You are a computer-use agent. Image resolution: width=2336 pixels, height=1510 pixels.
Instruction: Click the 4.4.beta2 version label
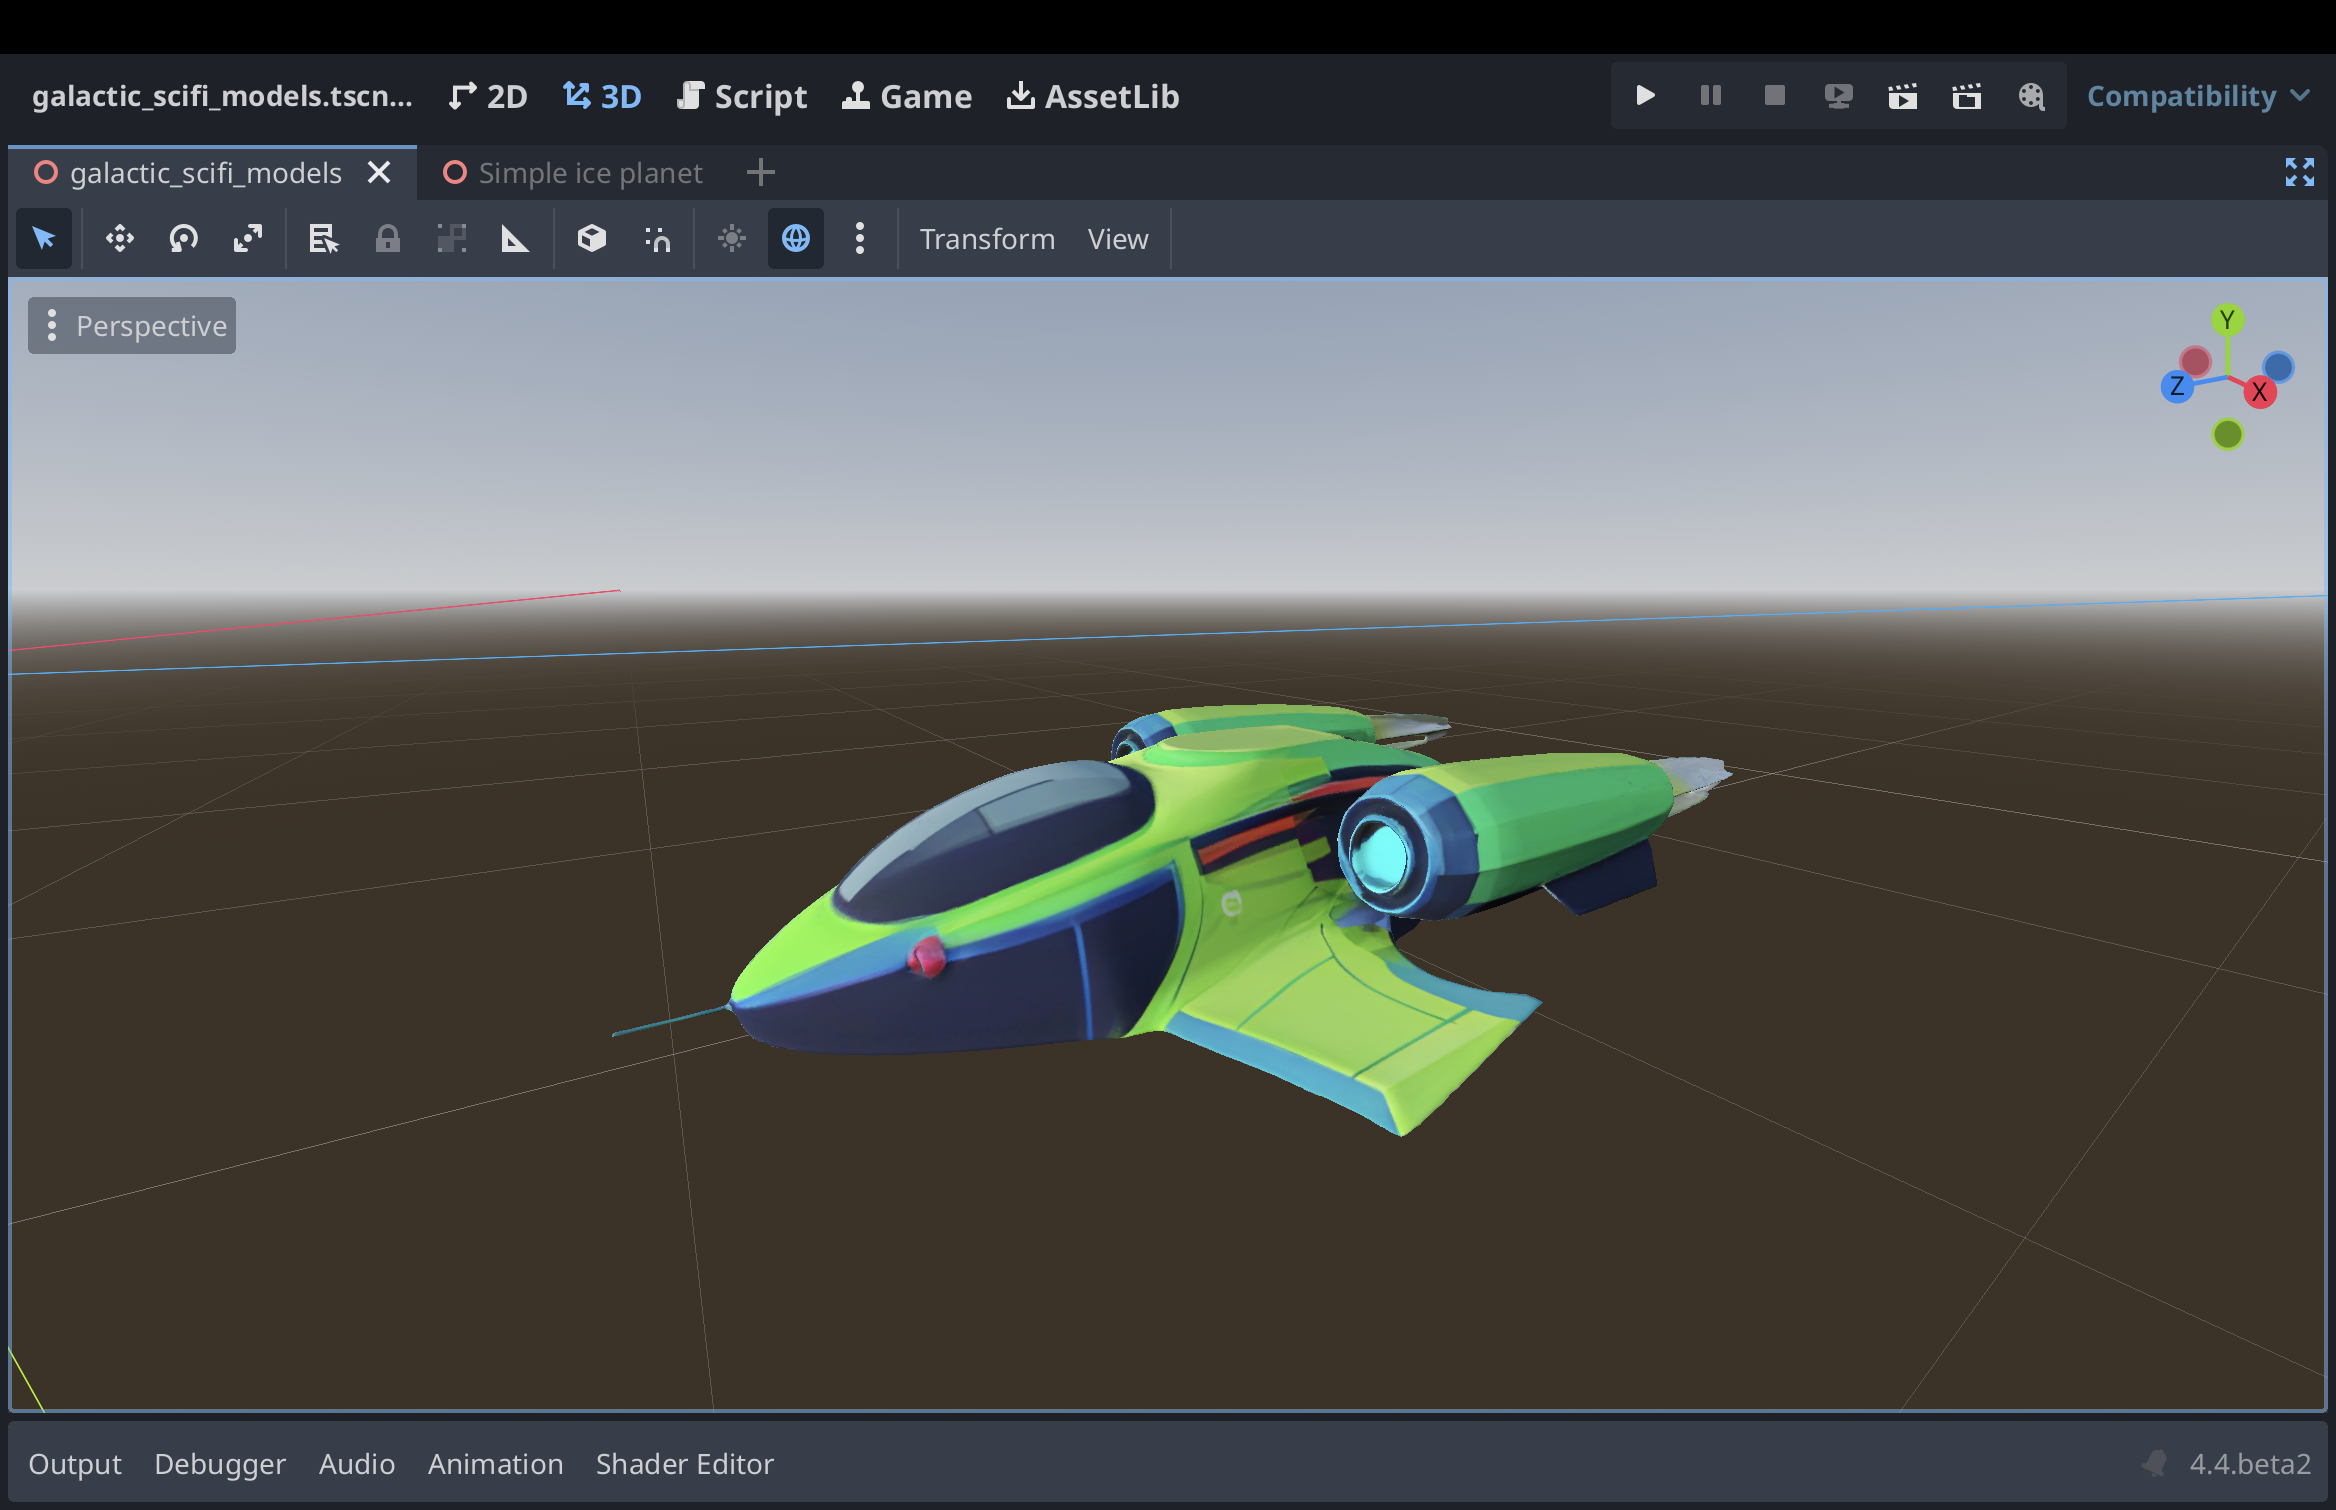2250,1464
